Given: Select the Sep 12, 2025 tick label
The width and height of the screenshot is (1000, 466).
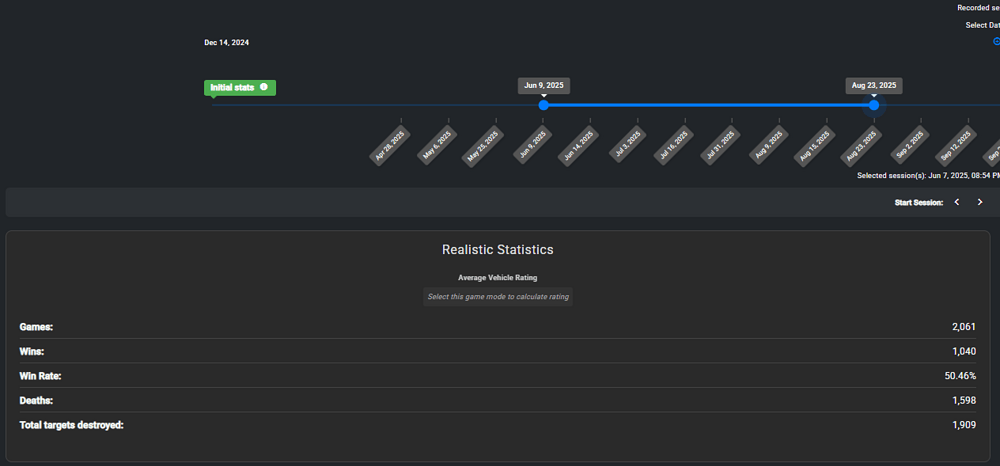Looking at the screenshot, I should pyautogui.click(x=956, y=145).
